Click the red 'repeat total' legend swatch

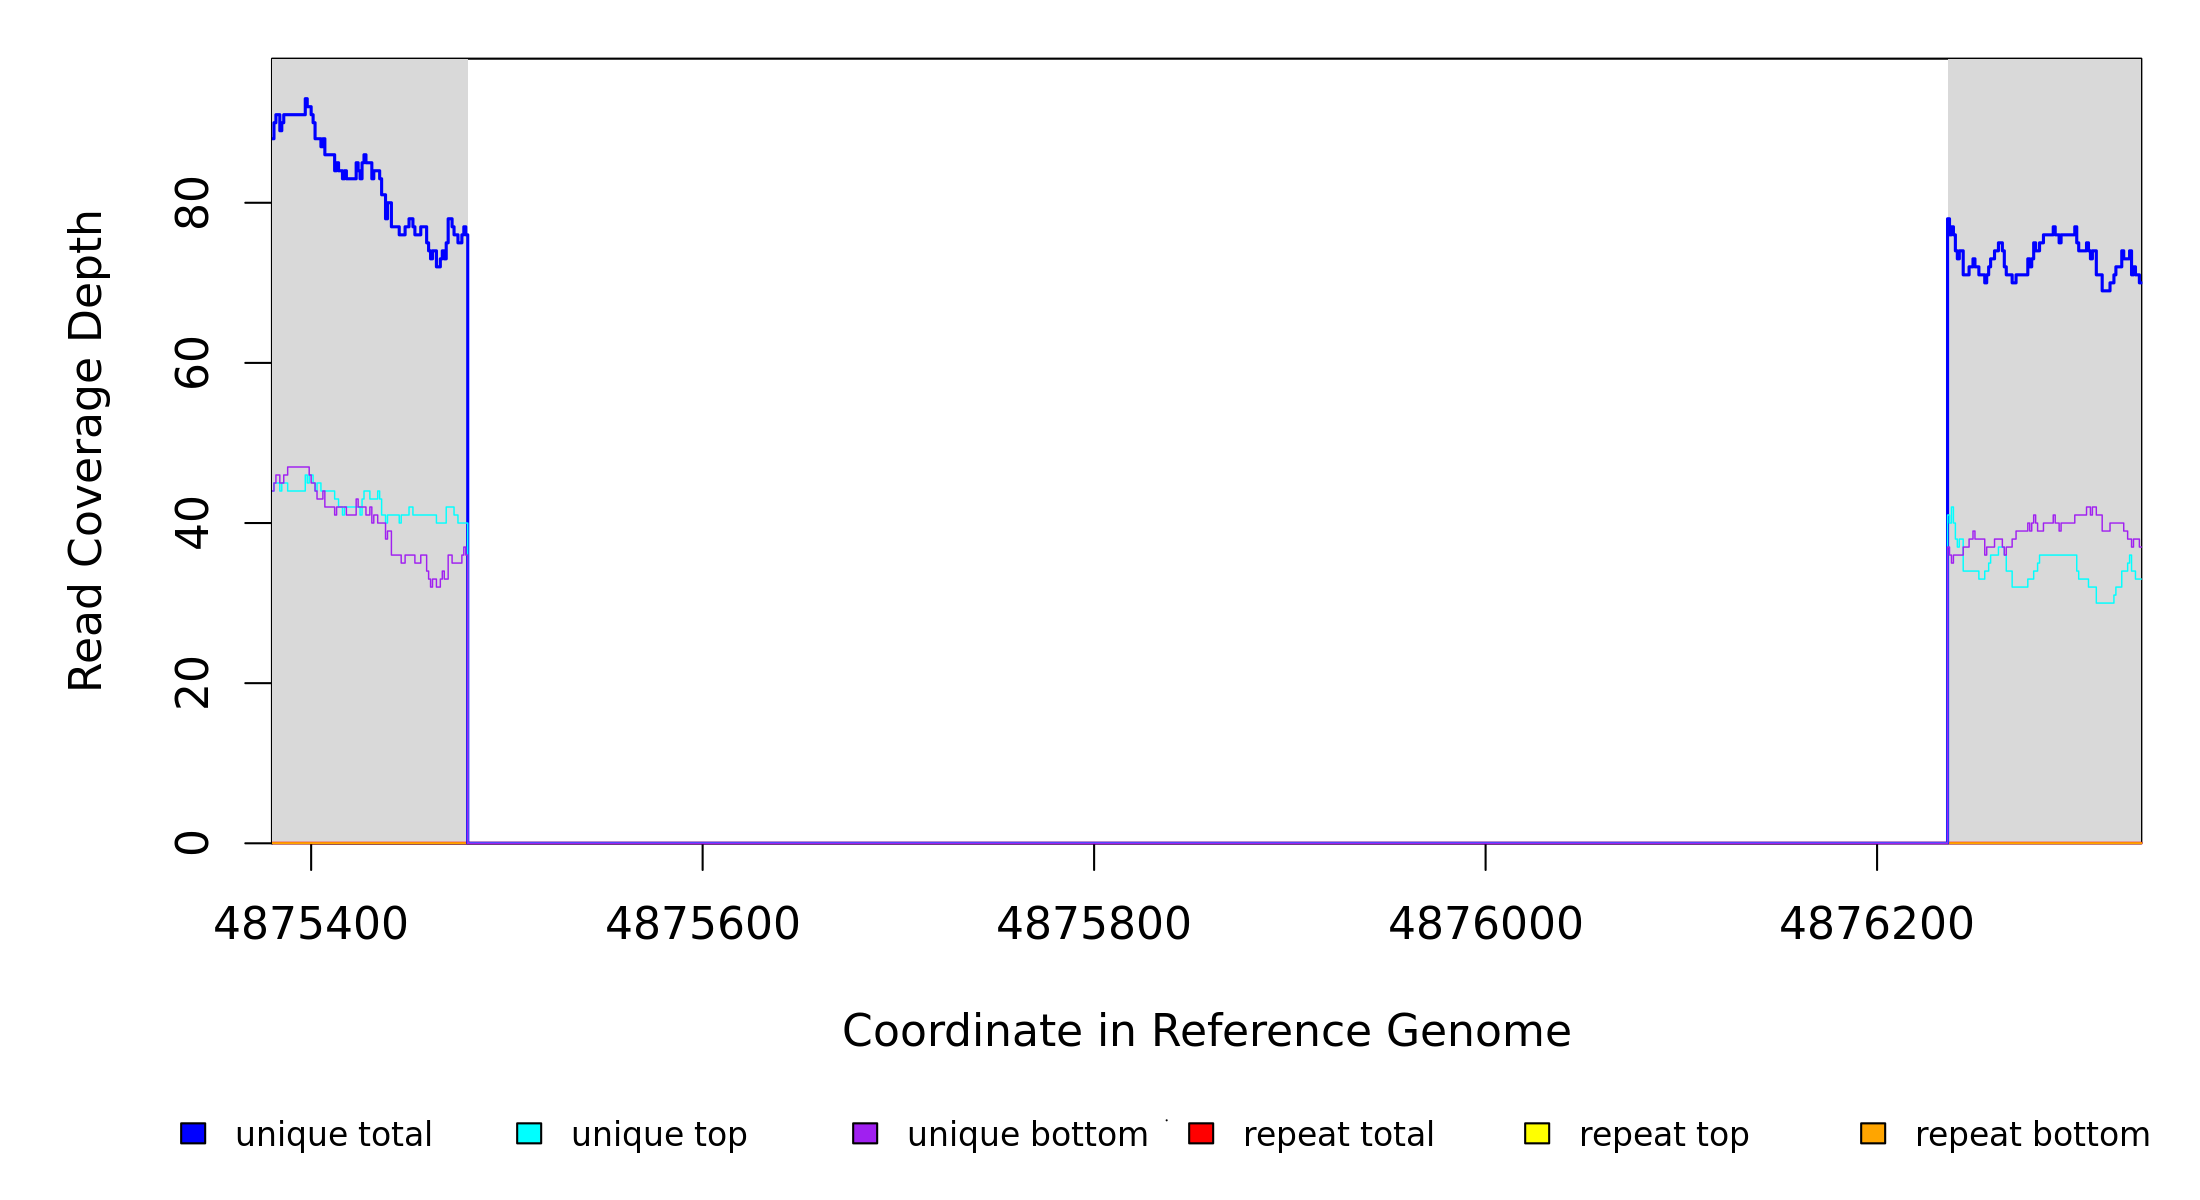pos(1201,1133)
